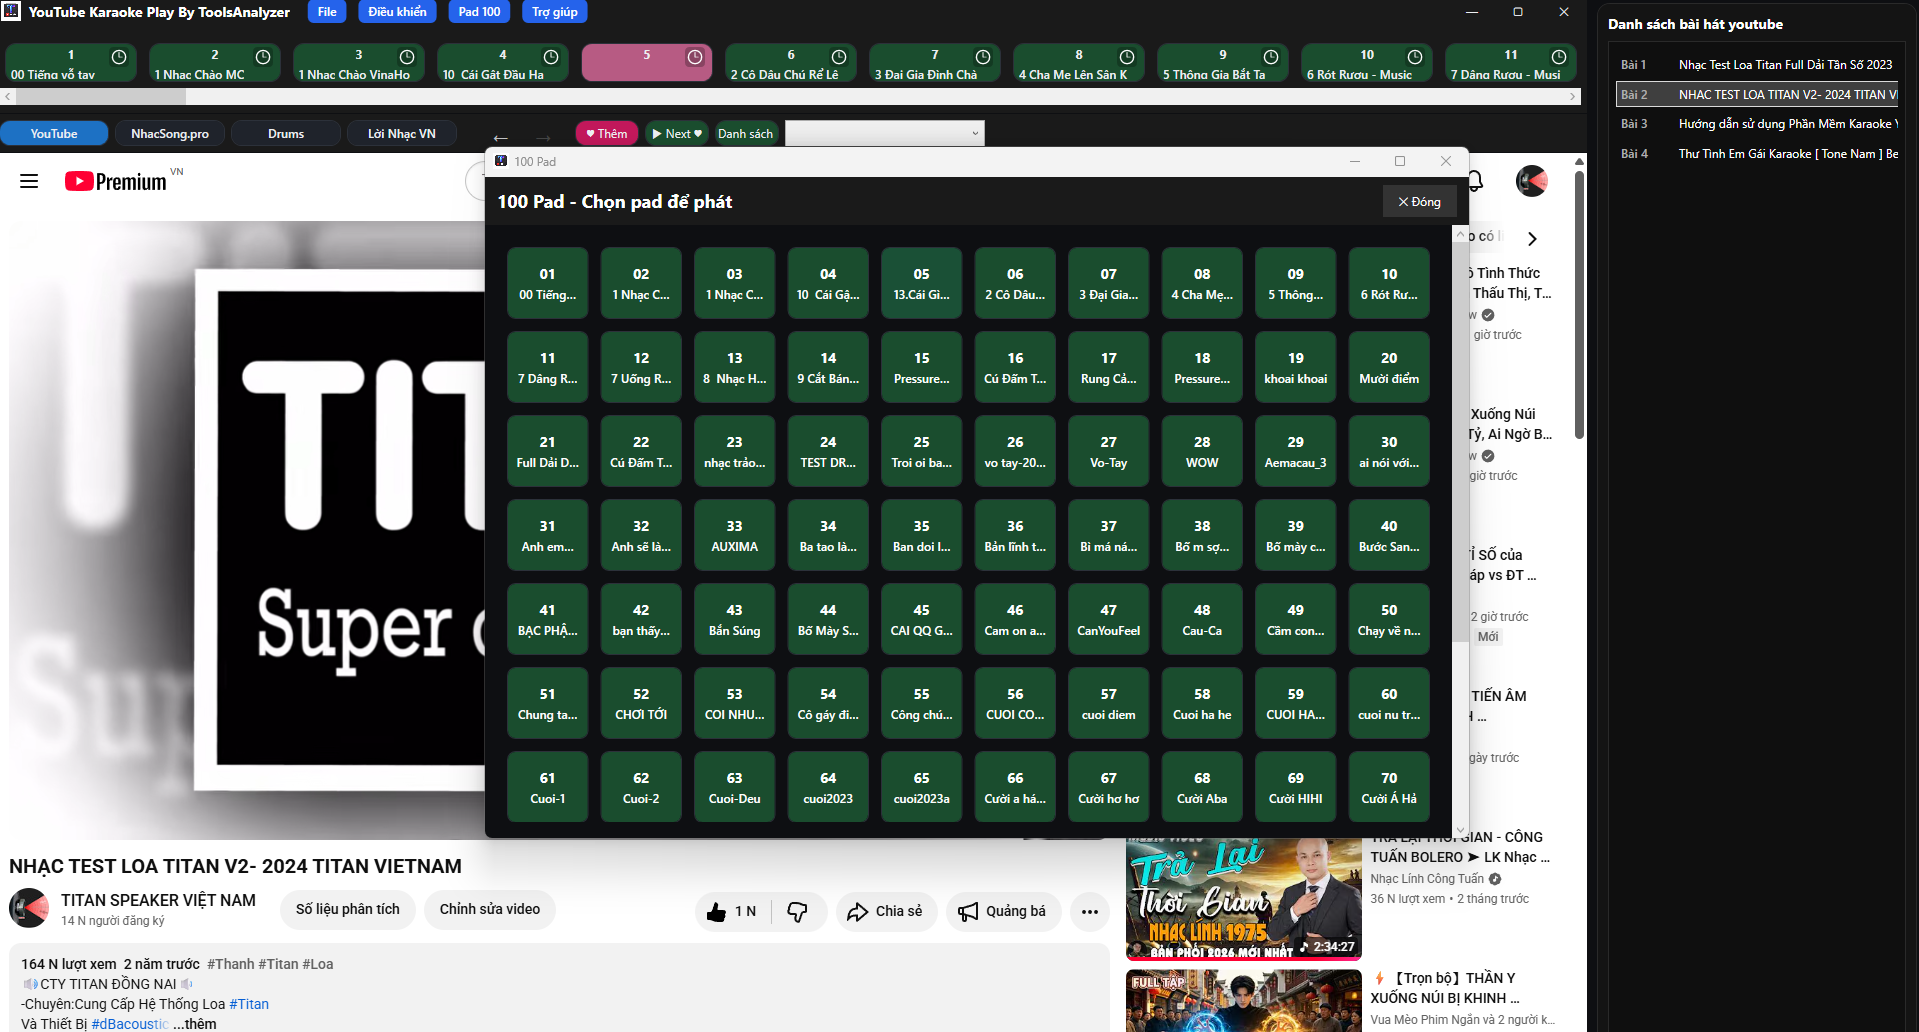Click the clock icon on pad 4
This screenshot has height=1032, width=1919.
[551, 57]
